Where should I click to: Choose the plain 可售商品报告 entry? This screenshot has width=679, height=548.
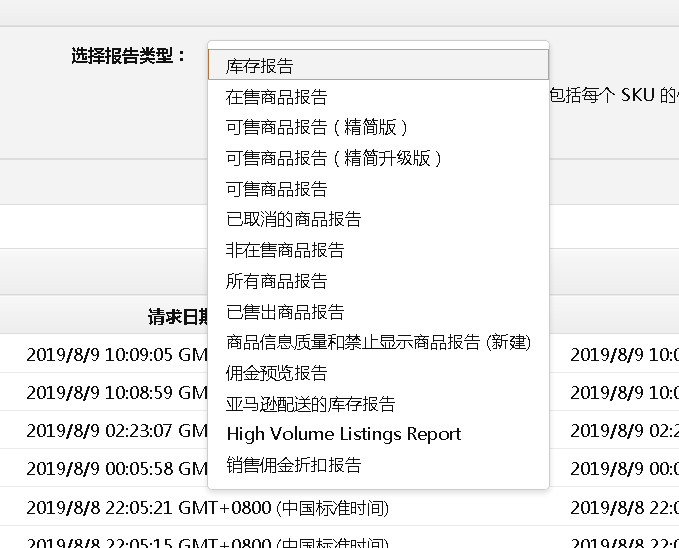[277, 189]
